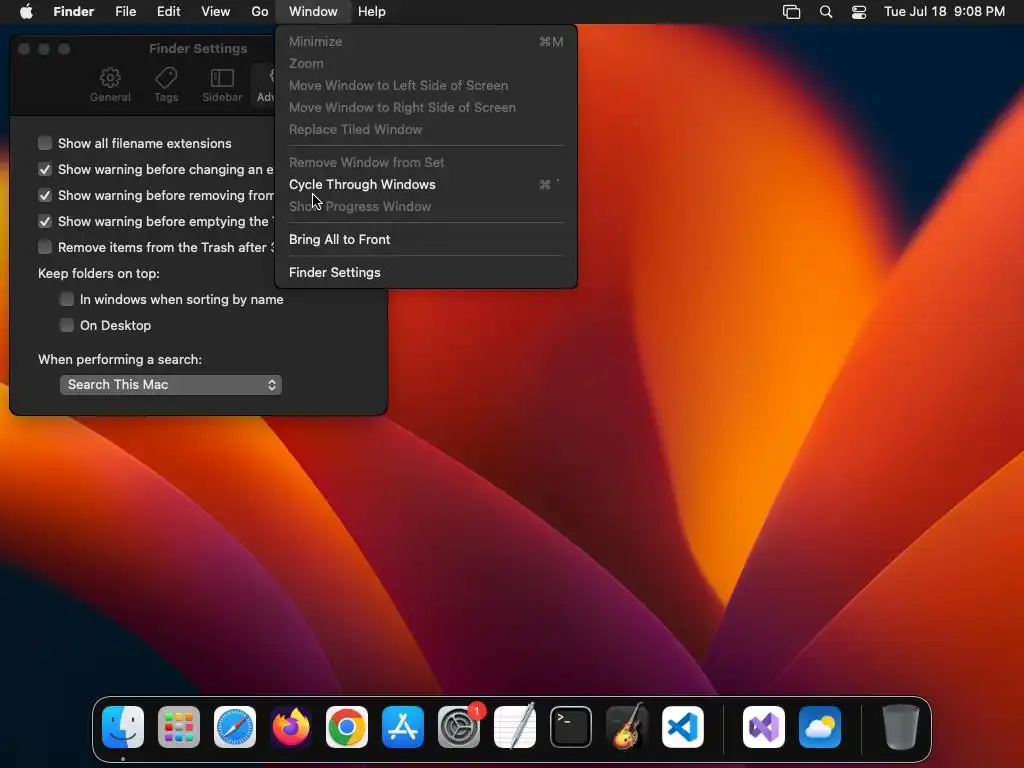Select Finder Settings in Window menu

tap(426, 272)
